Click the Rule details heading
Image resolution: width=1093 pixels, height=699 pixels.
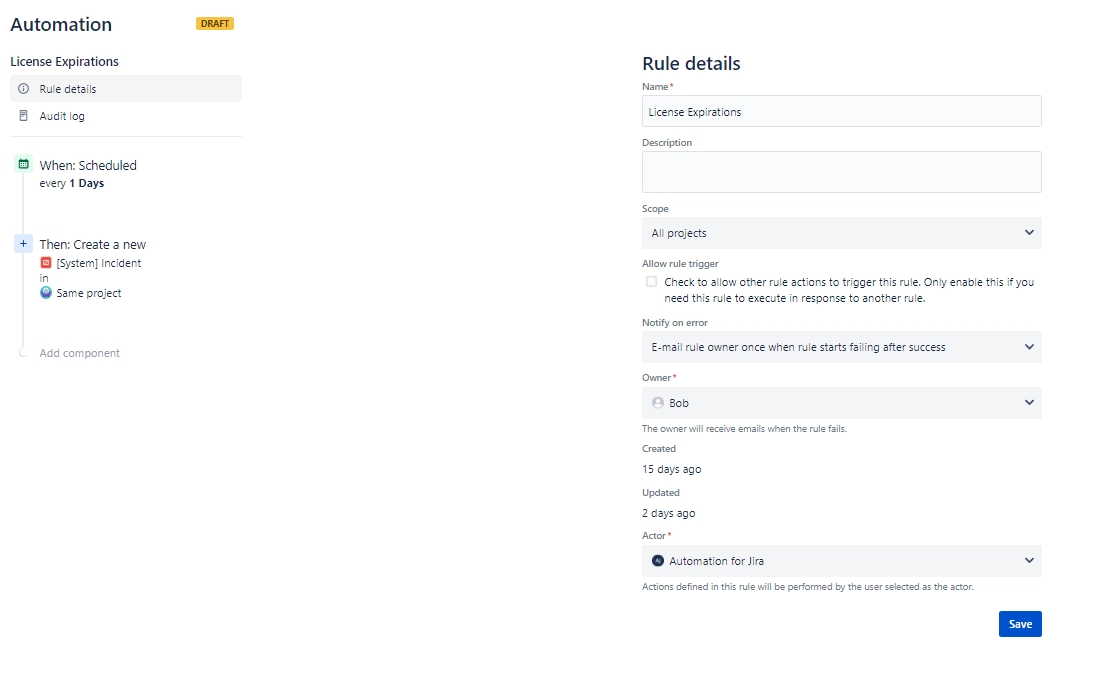click(x=691, y=63)
